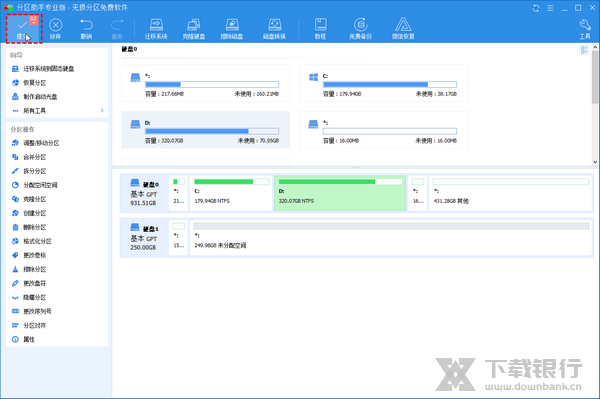Screen dimensions: 600x399
Task: Click scrollbar down arrow in partition list
Action: pos(595,162)
